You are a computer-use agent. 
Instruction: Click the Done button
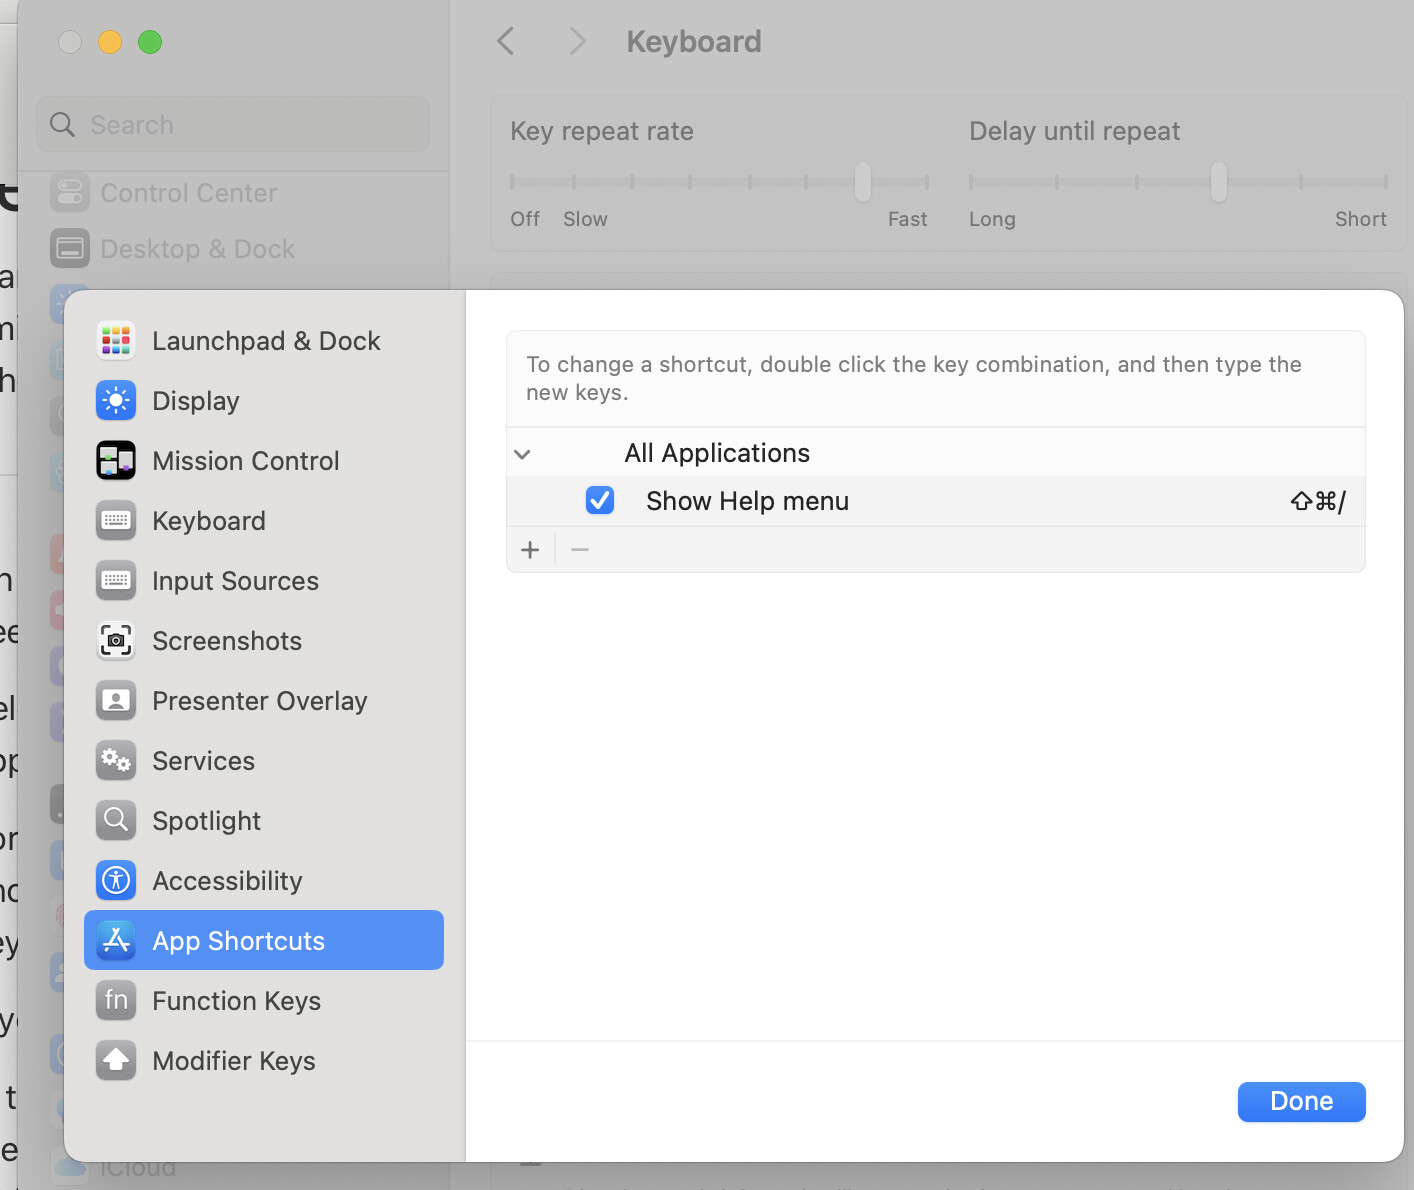(1302, 1102)
